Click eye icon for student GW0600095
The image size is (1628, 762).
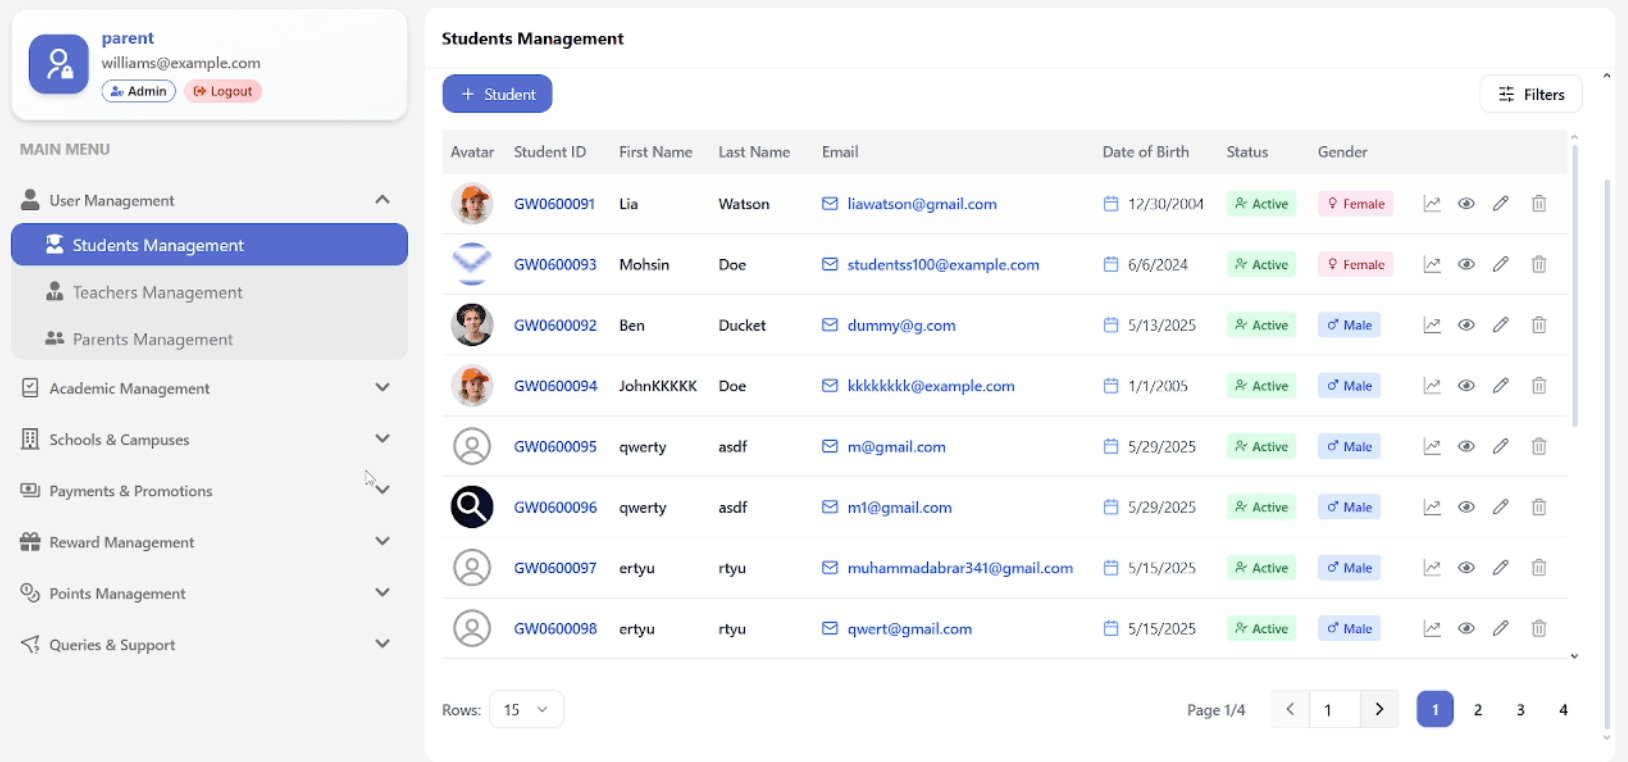pos(1466,447)
